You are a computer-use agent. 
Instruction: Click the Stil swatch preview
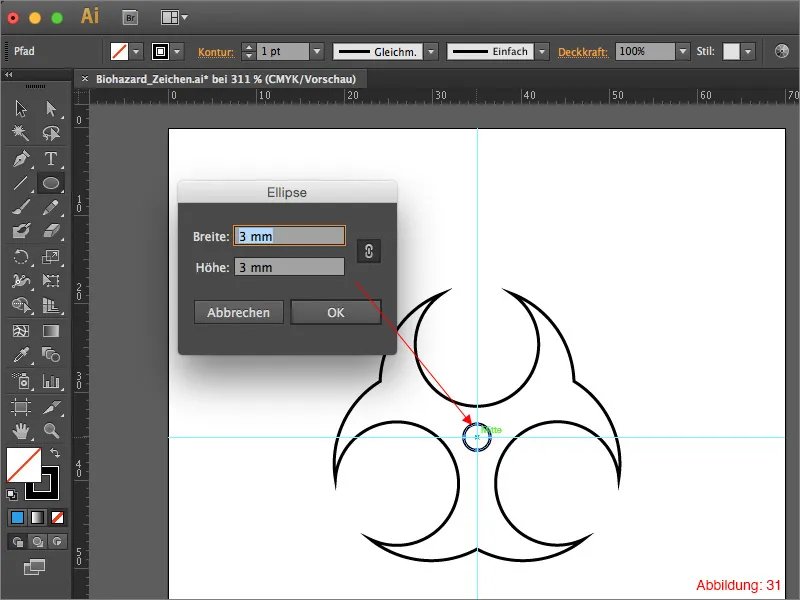click(731, 52)
